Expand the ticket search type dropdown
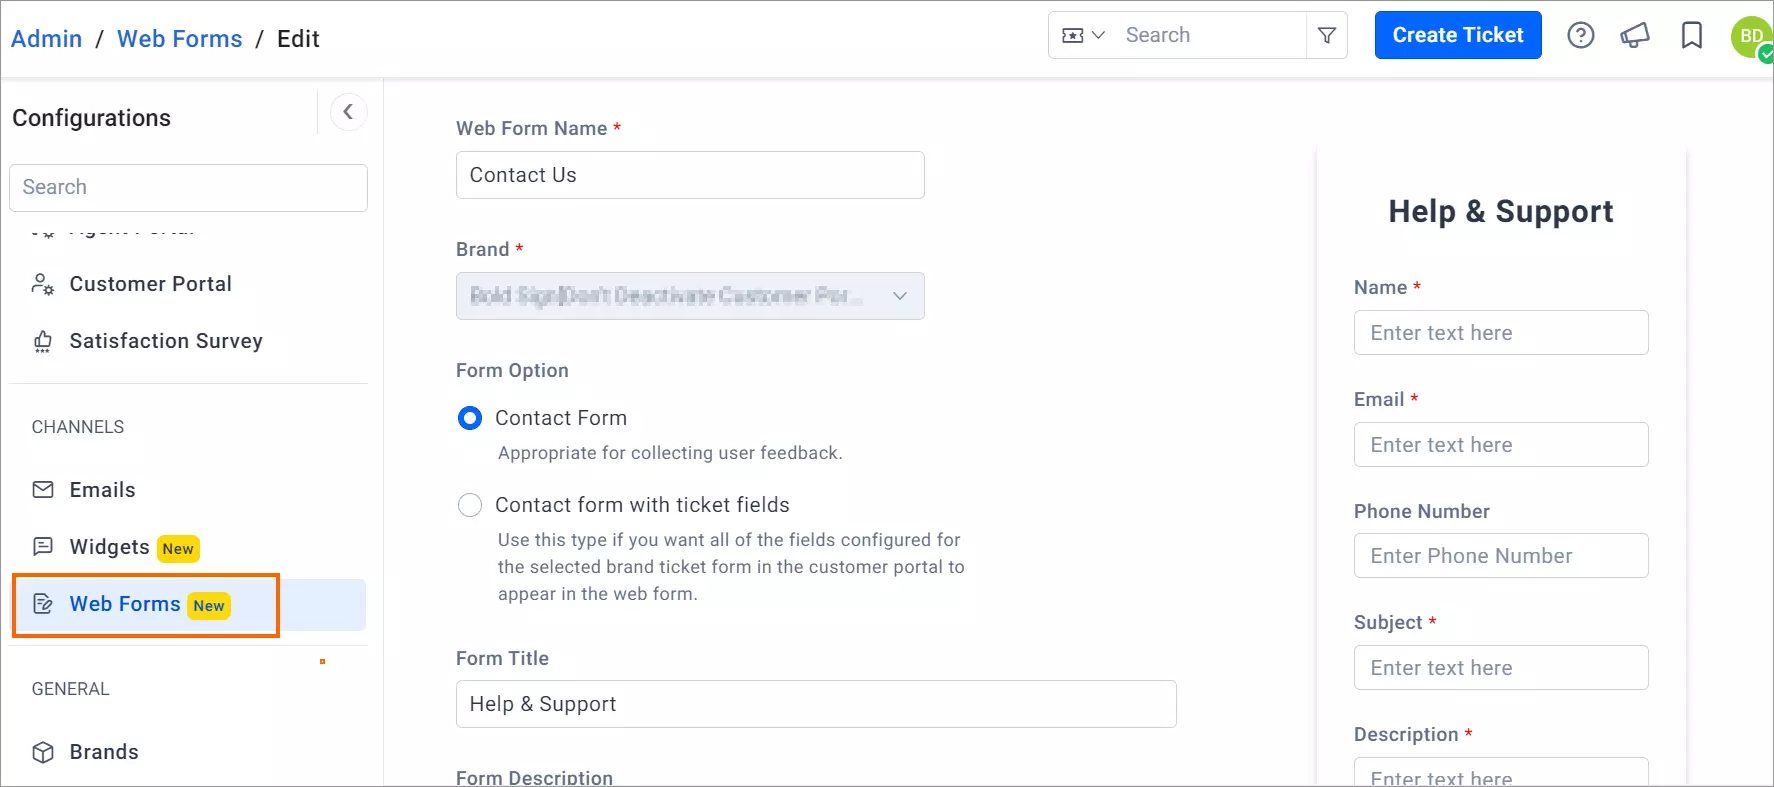Viewport: 1774px width, 787px height. 1083,36
